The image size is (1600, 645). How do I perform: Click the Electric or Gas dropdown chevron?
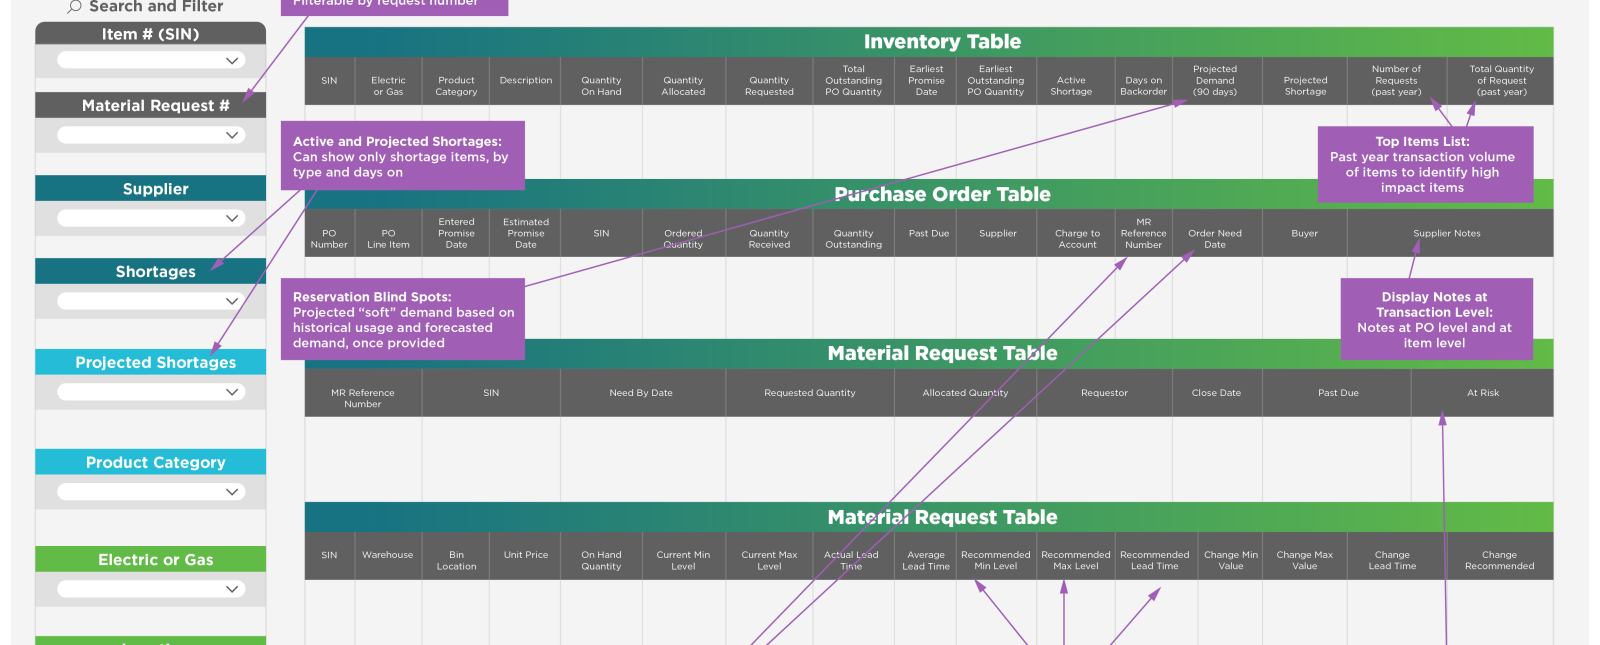232,589
